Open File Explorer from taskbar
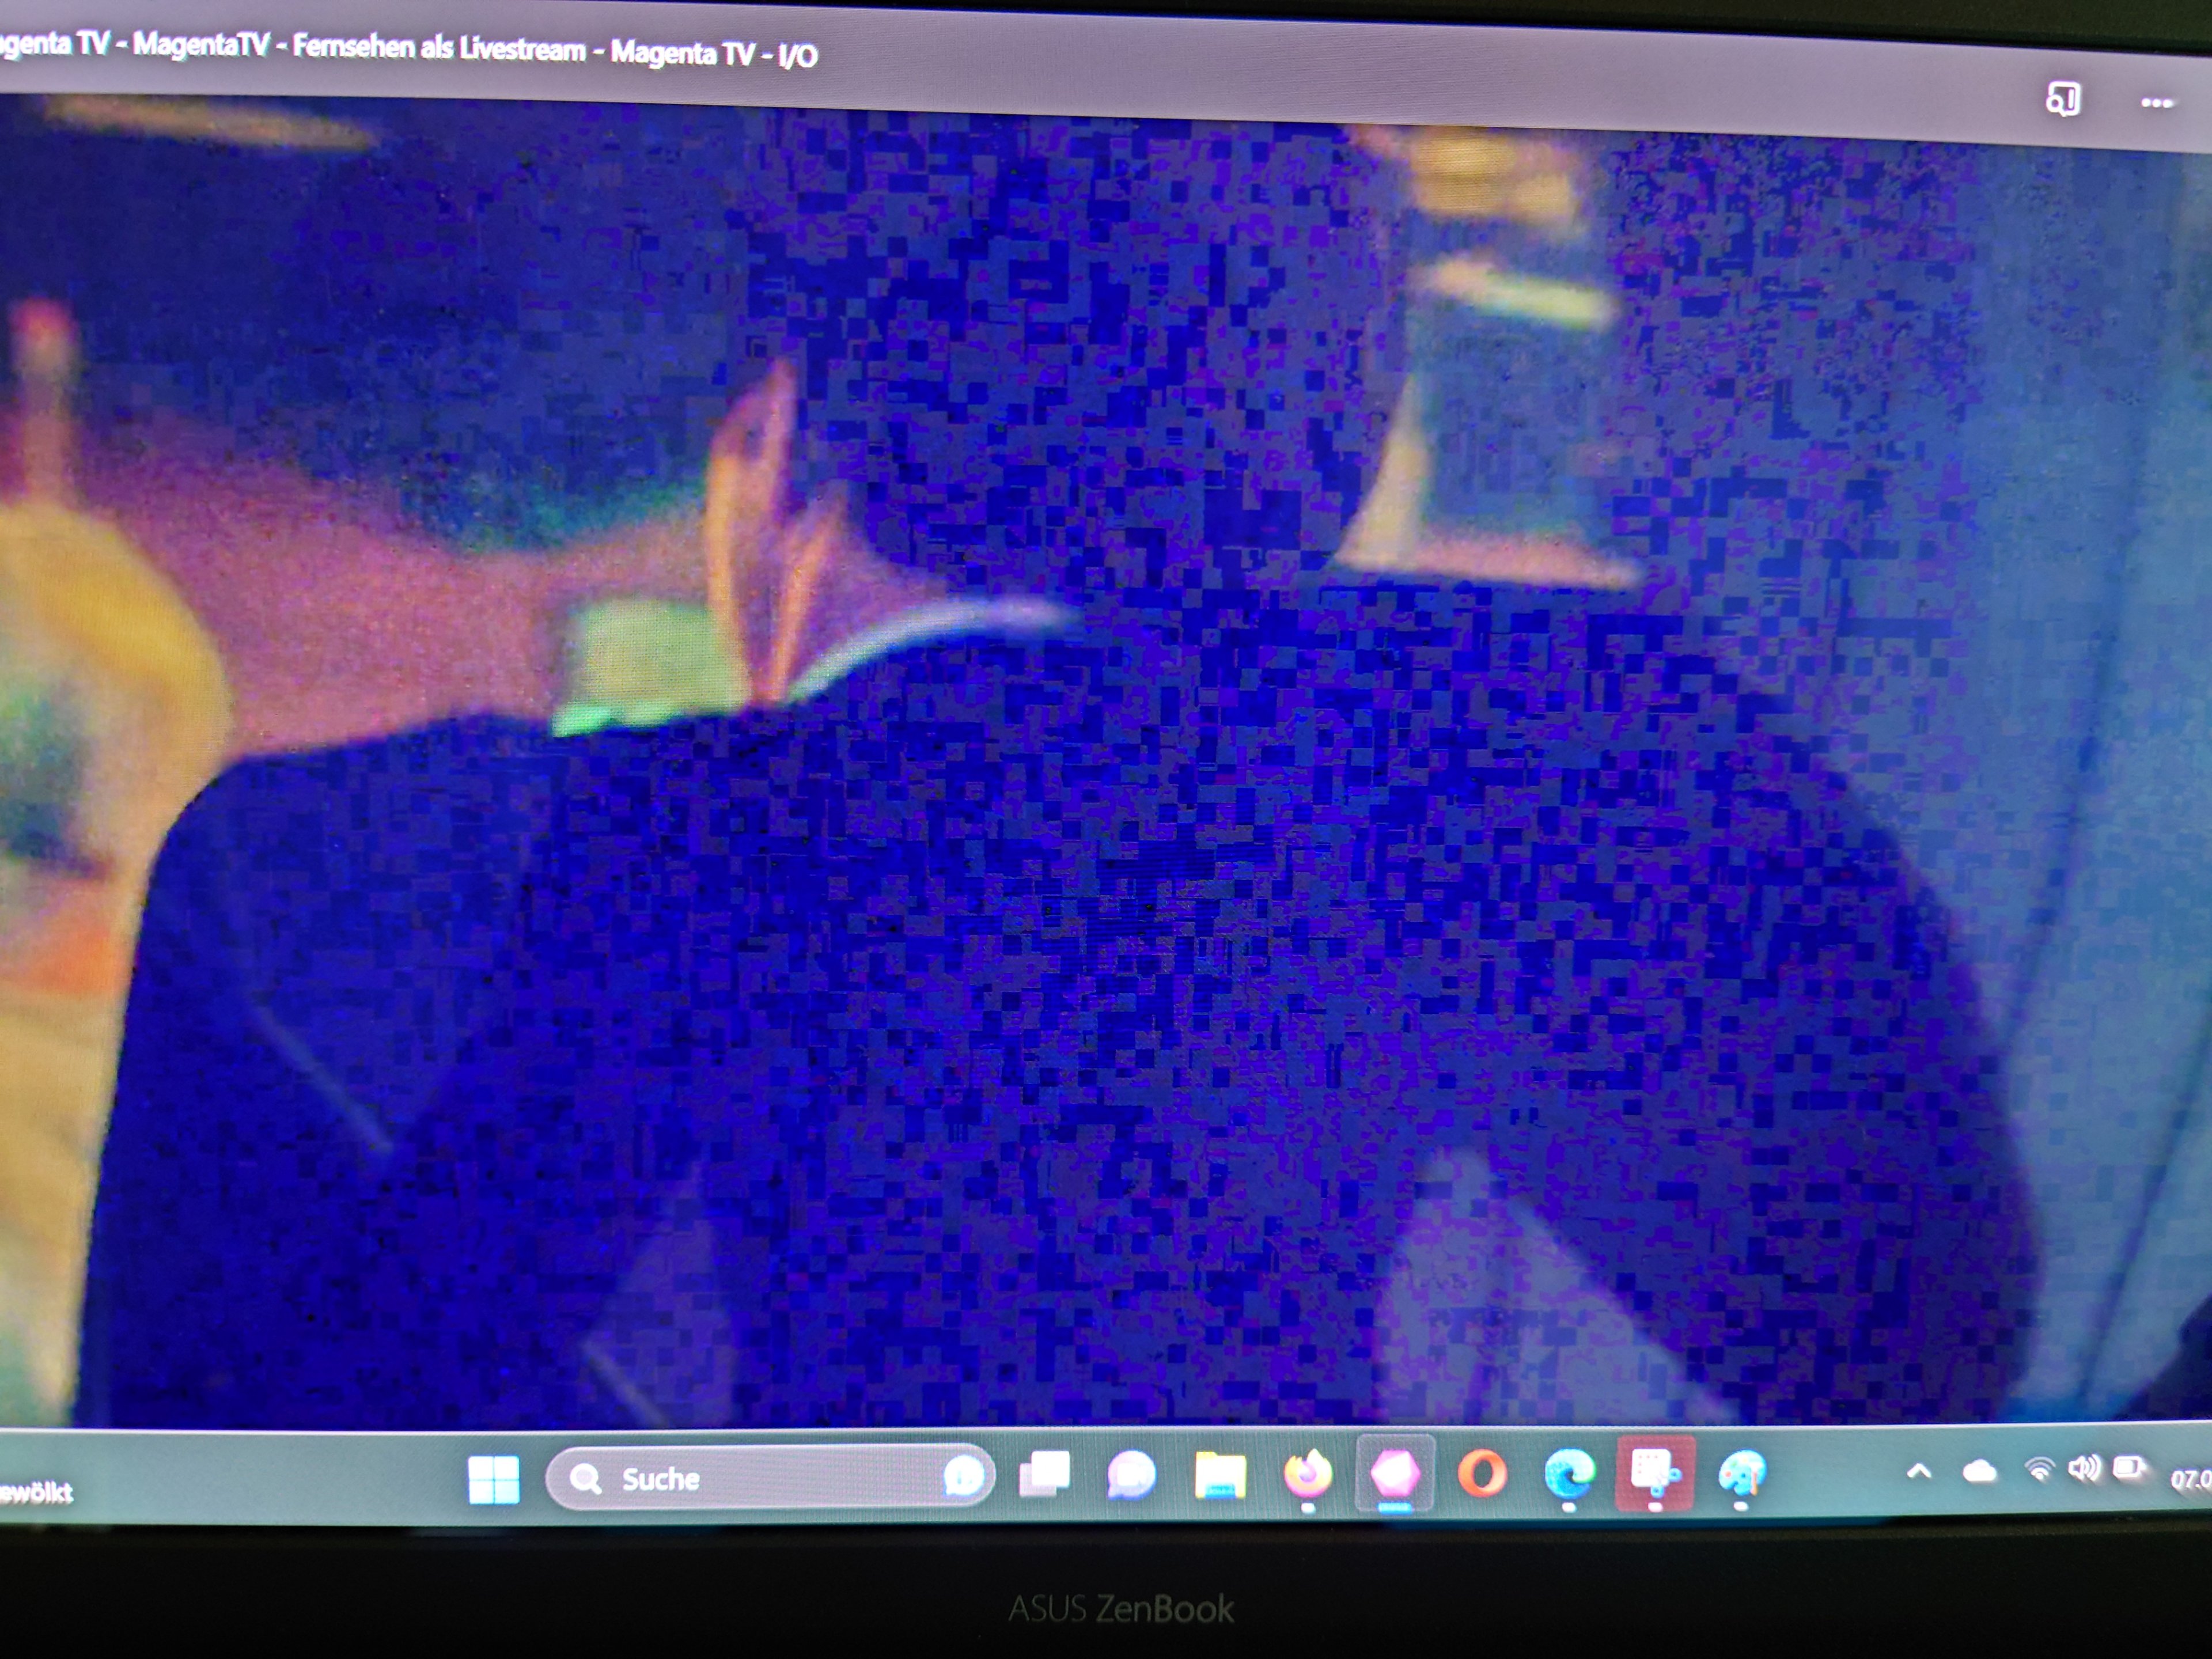The height and width of the screenshot is (1659, 2212). point(1220,1476)
